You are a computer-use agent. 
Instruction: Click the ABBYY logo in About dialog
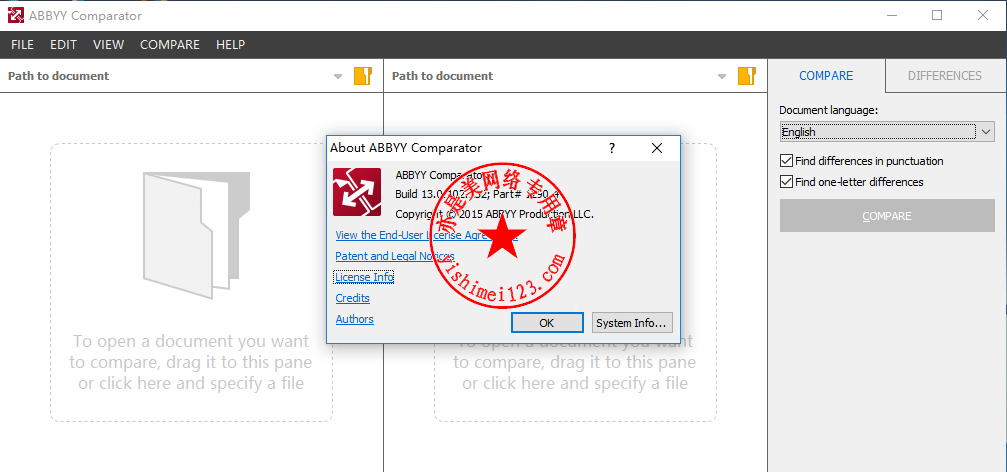pos(357,192)
